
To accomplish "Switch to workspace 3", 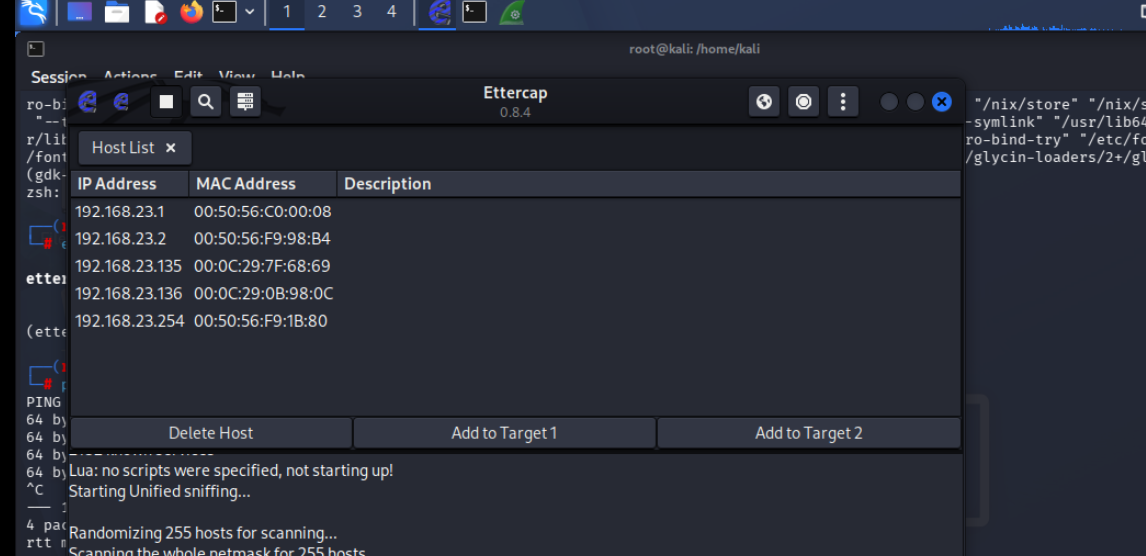I will click(357, 12).
